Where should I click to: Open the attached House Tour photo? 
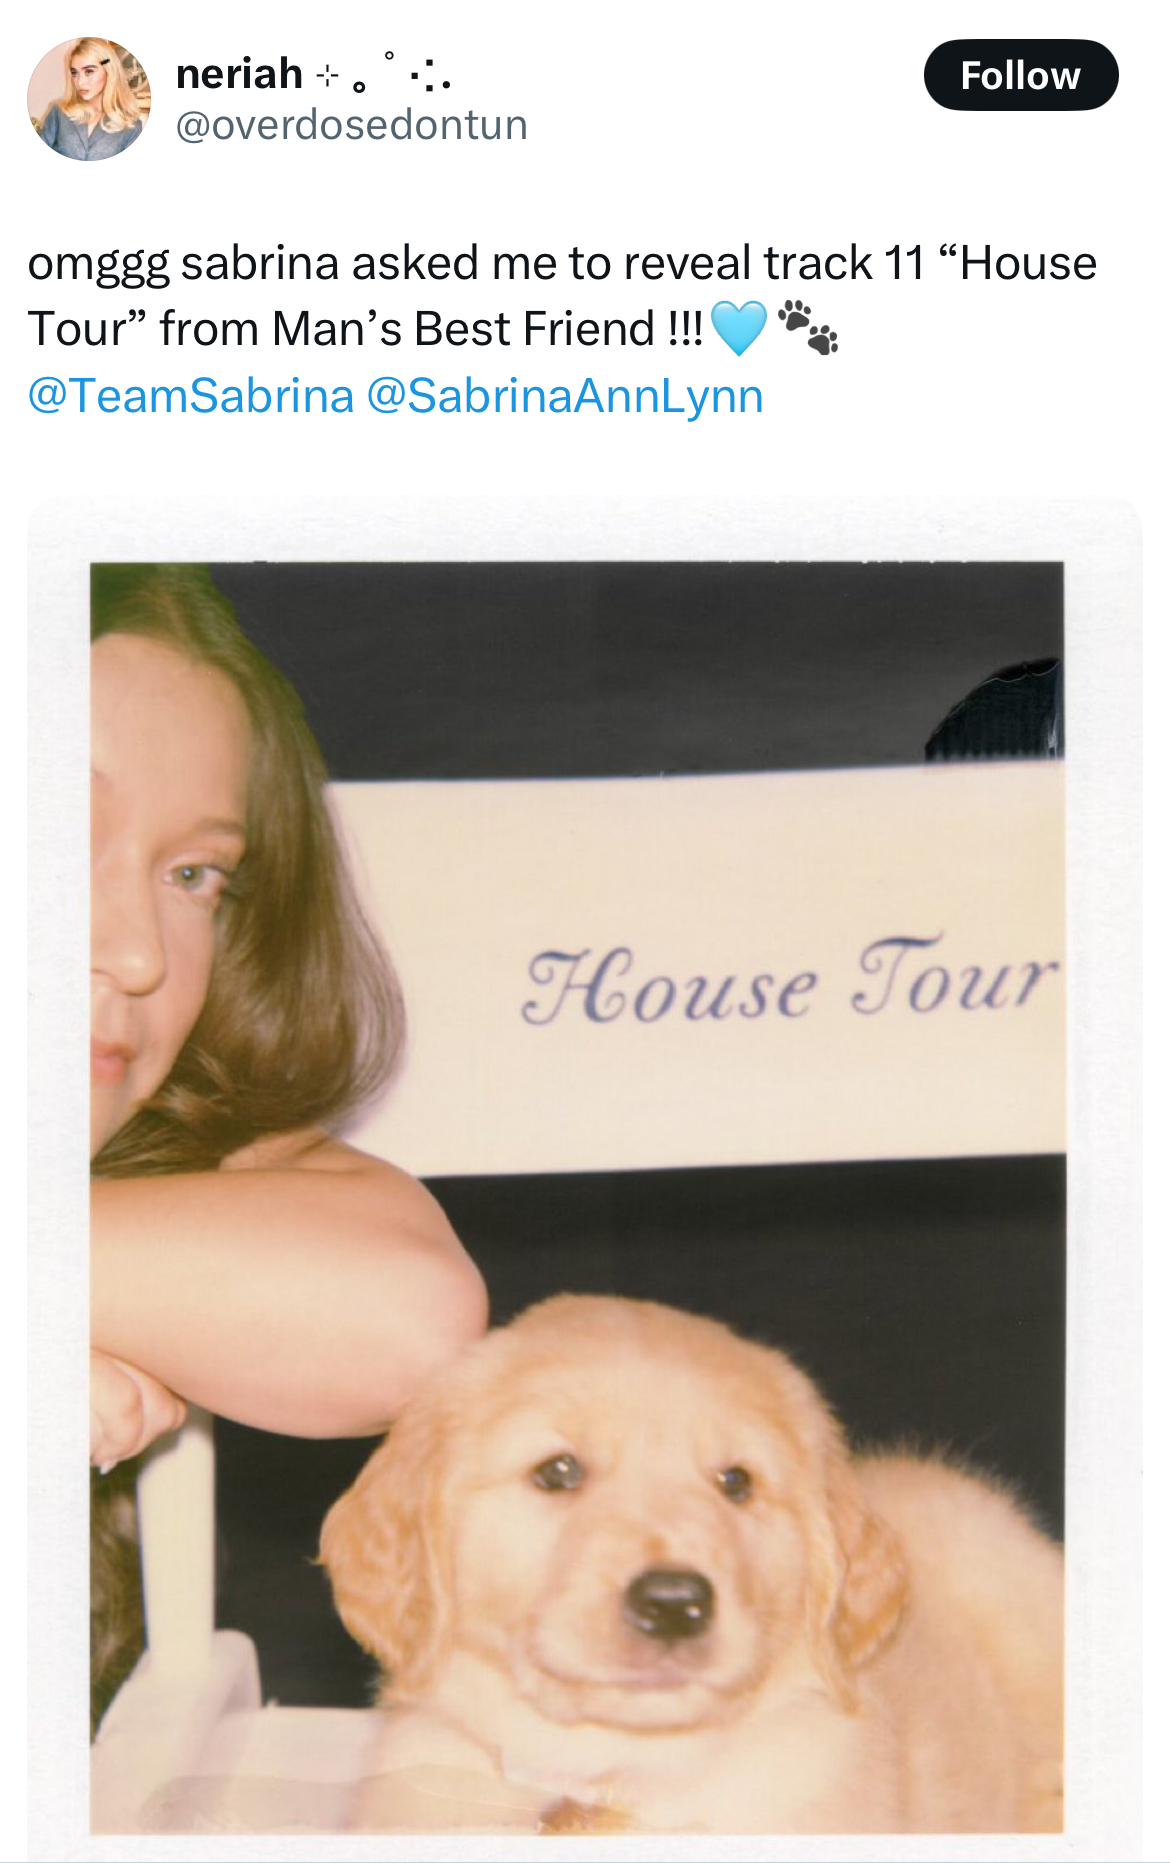[585, 1180]
